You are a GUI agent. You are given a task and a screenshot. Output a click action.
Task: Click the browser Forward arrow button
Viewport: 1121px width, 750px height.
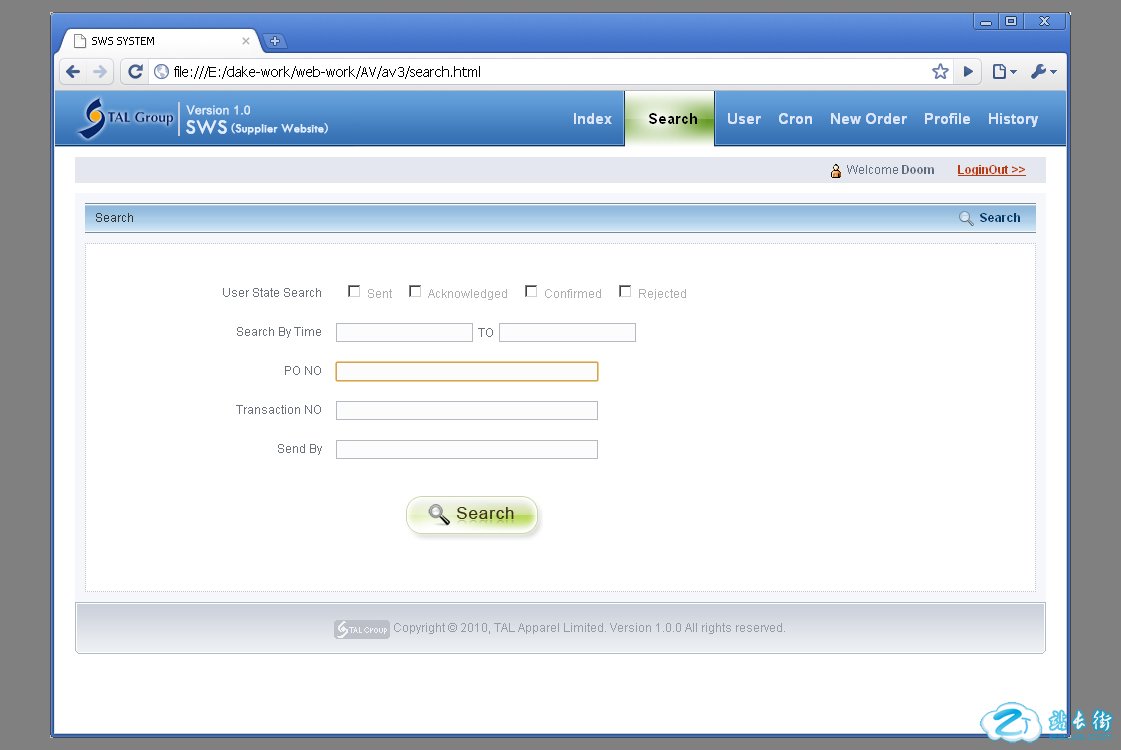tap(100, 72)
